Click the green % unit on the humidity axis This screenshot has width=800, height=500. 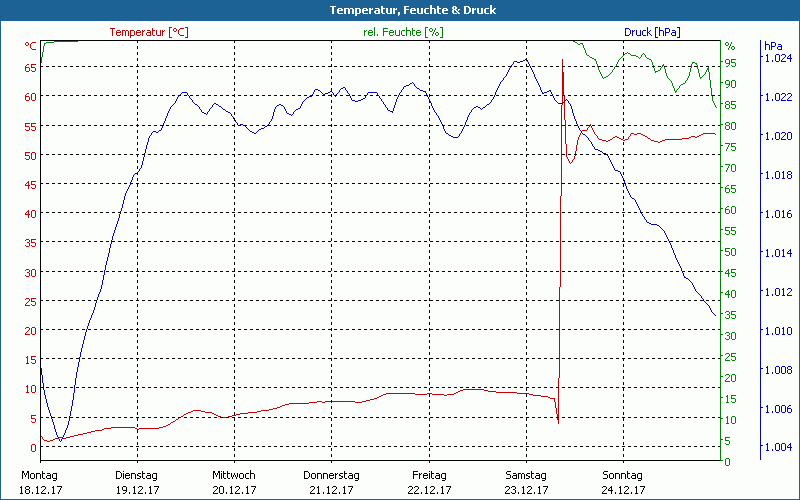point(729,46)
